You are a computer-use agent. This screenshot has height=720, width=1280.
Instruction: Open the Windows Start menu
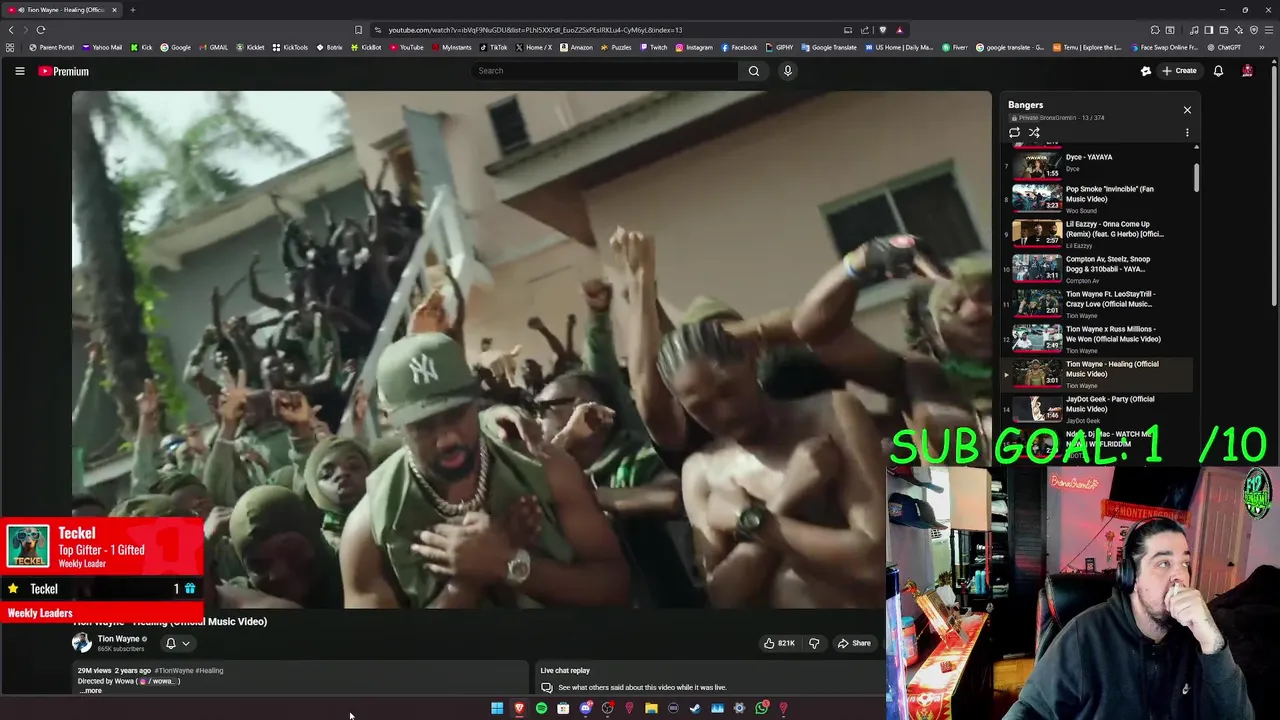tap(497, 708)
